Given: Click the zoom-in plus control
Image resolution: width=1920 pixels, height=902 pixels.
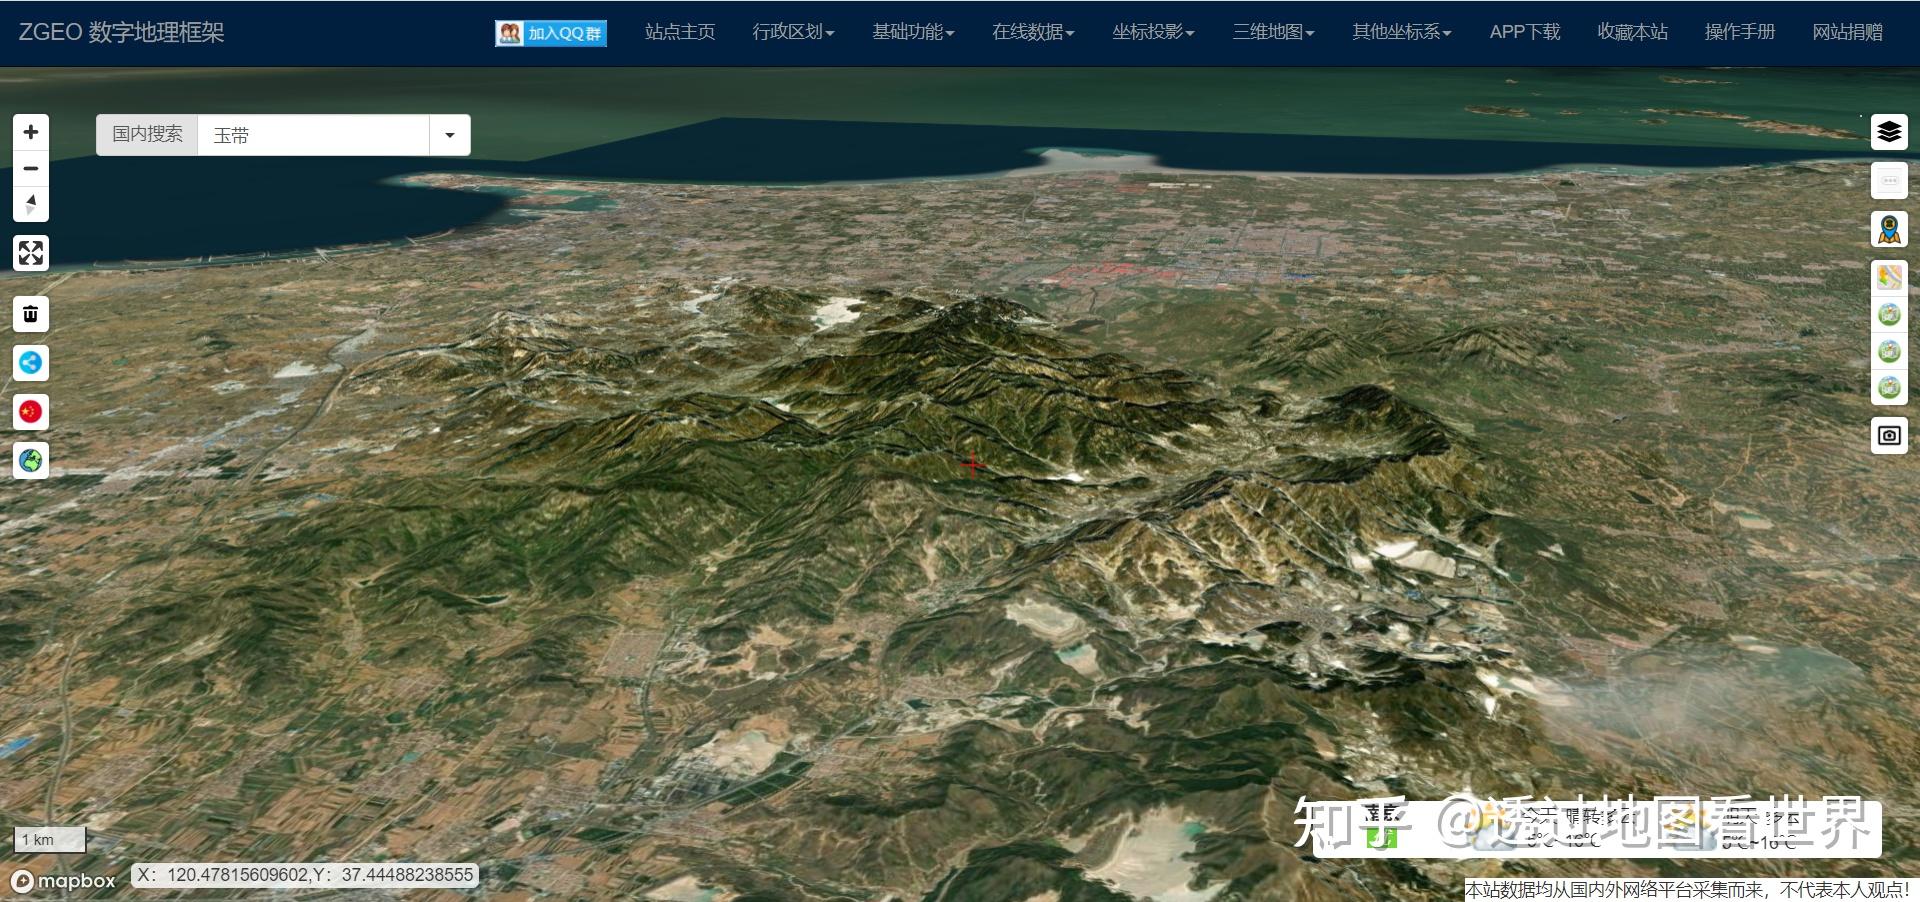Looking at the screenshot, I should (31, 131).
